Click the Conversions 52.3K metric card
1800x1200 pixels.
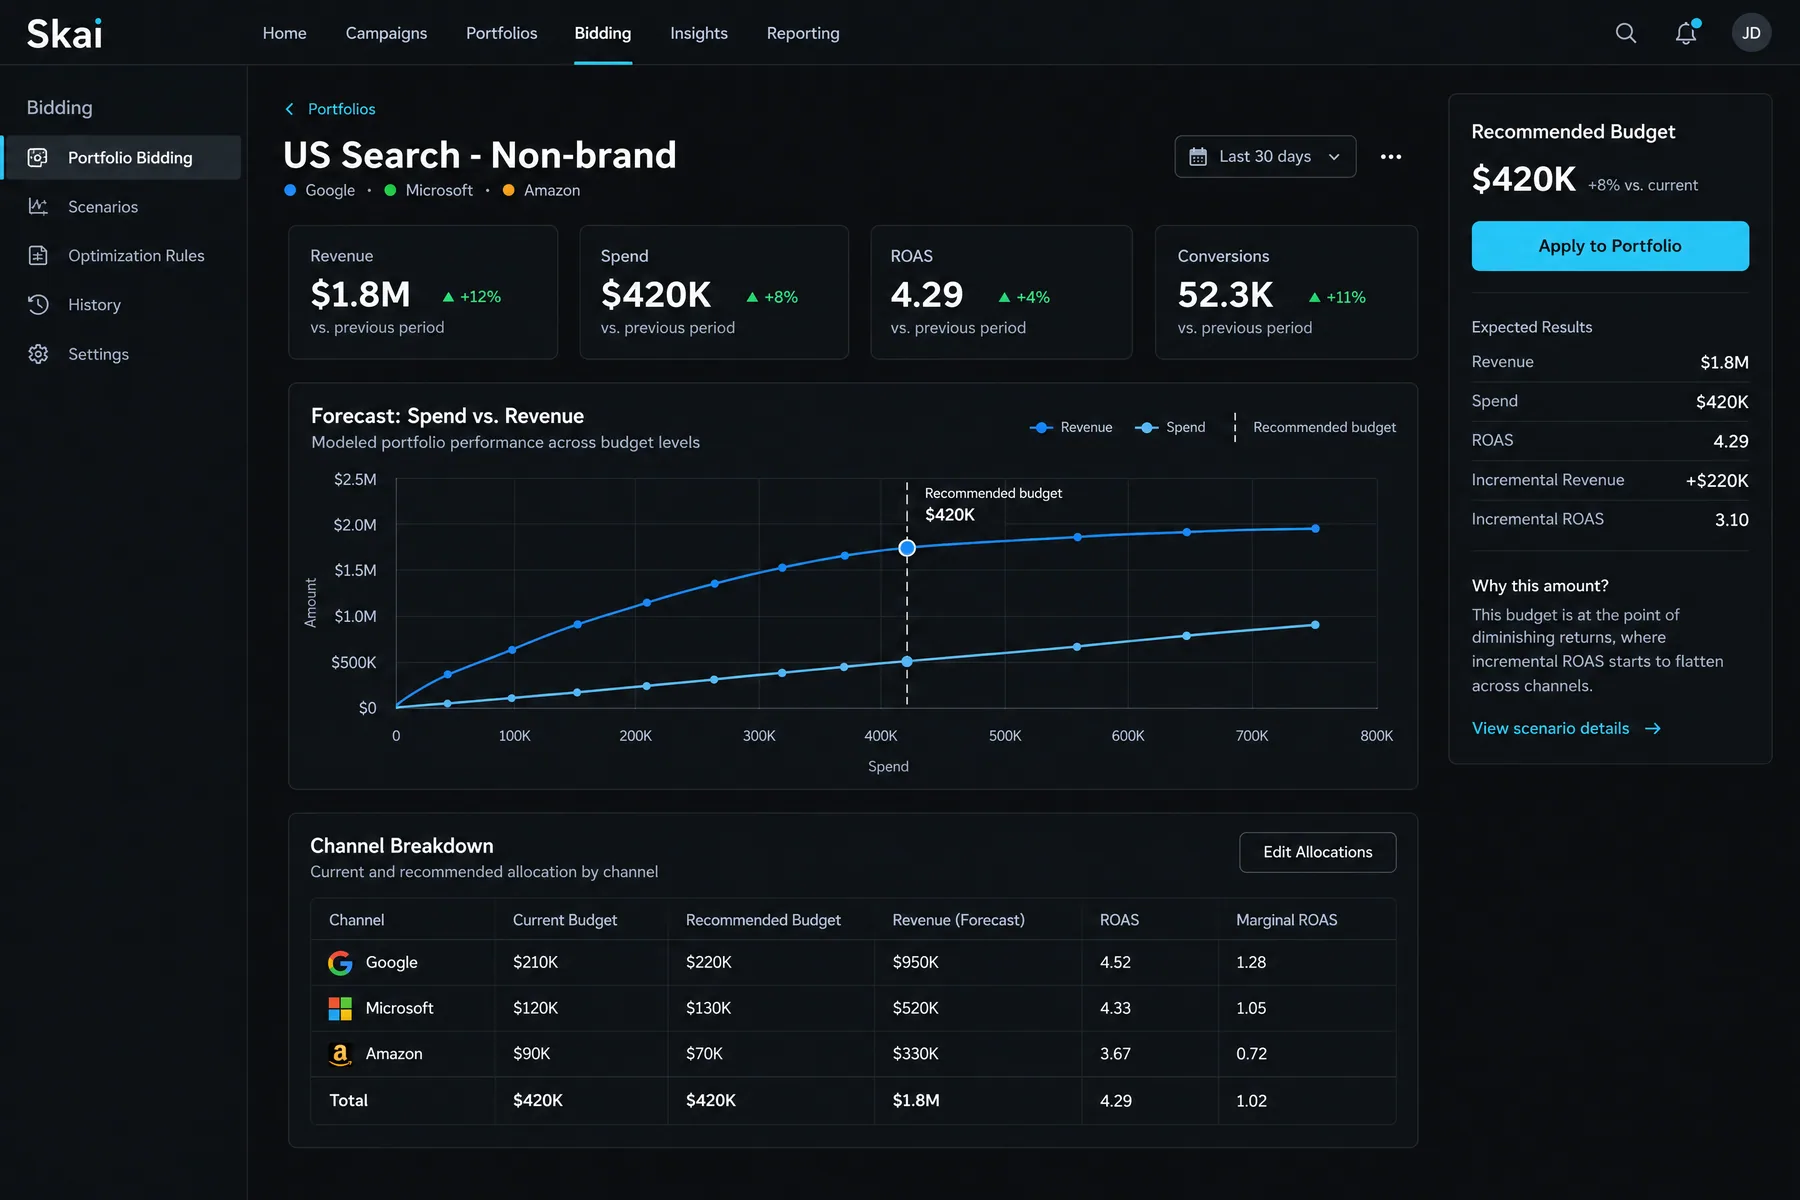1286,292
